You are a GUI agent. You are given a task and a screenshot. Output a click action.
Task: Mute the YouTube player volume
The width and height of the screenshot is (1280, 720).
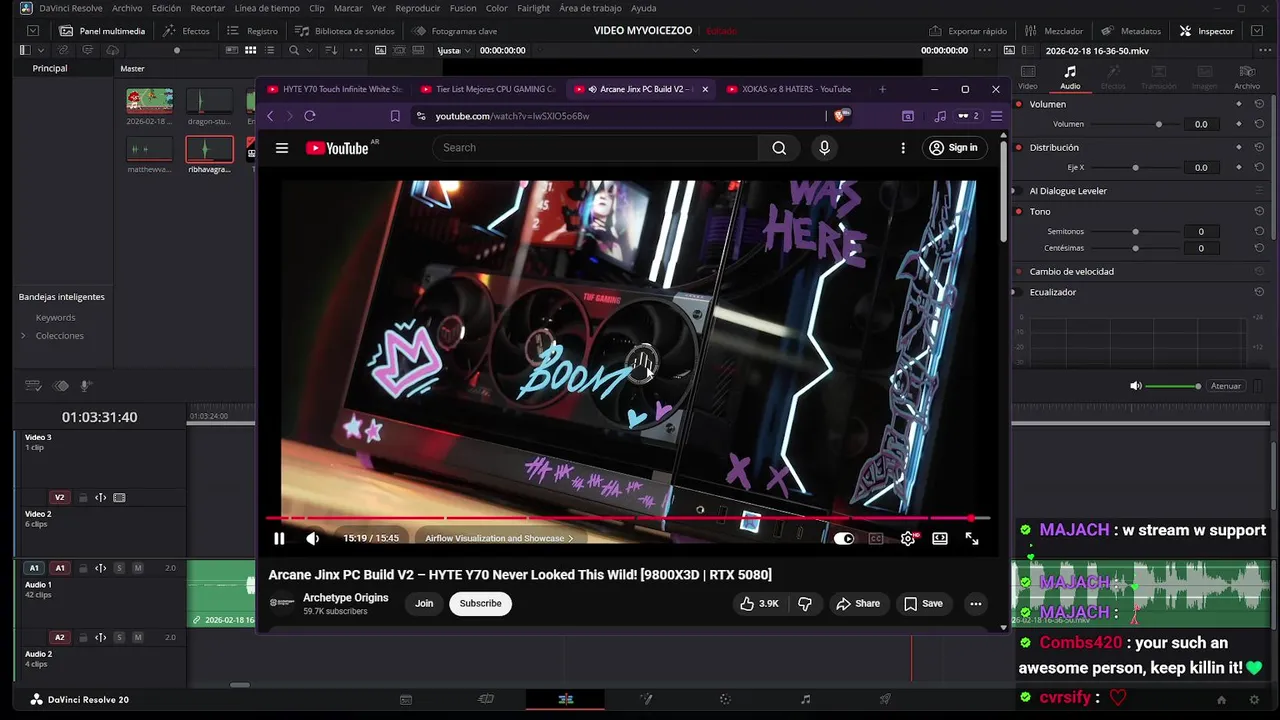(x=313, y=538)
